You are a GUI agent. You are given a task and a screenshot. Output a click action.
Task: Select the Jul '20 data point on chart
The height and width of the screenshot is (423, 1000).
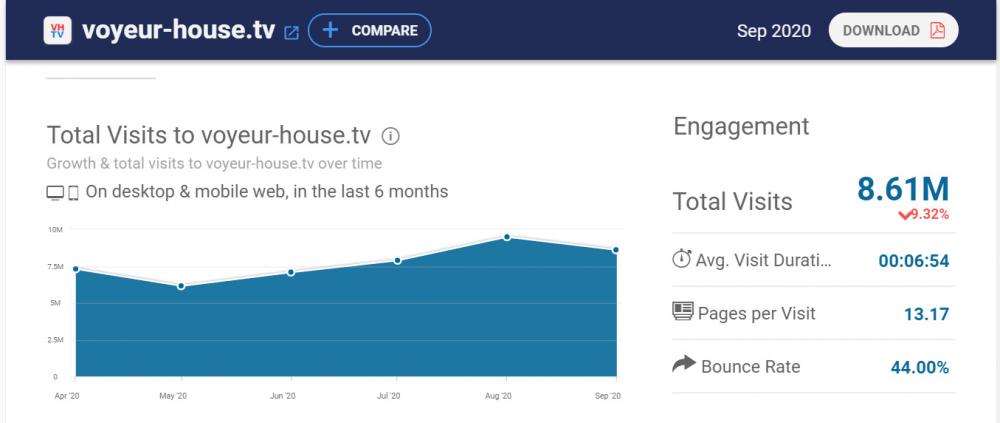click(397, 261)
